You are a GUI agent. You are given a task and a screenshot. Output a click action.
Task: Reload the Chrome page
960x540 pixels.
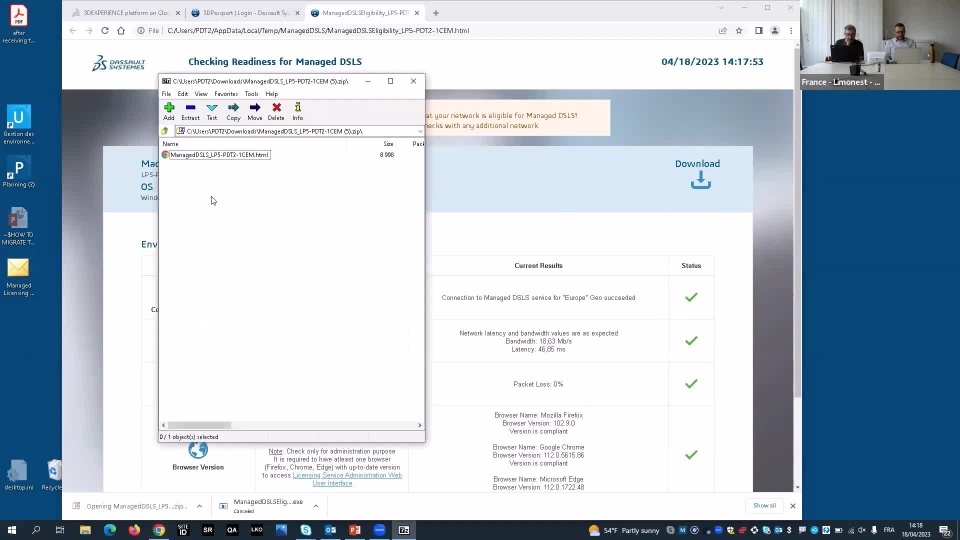pos(105,31)
